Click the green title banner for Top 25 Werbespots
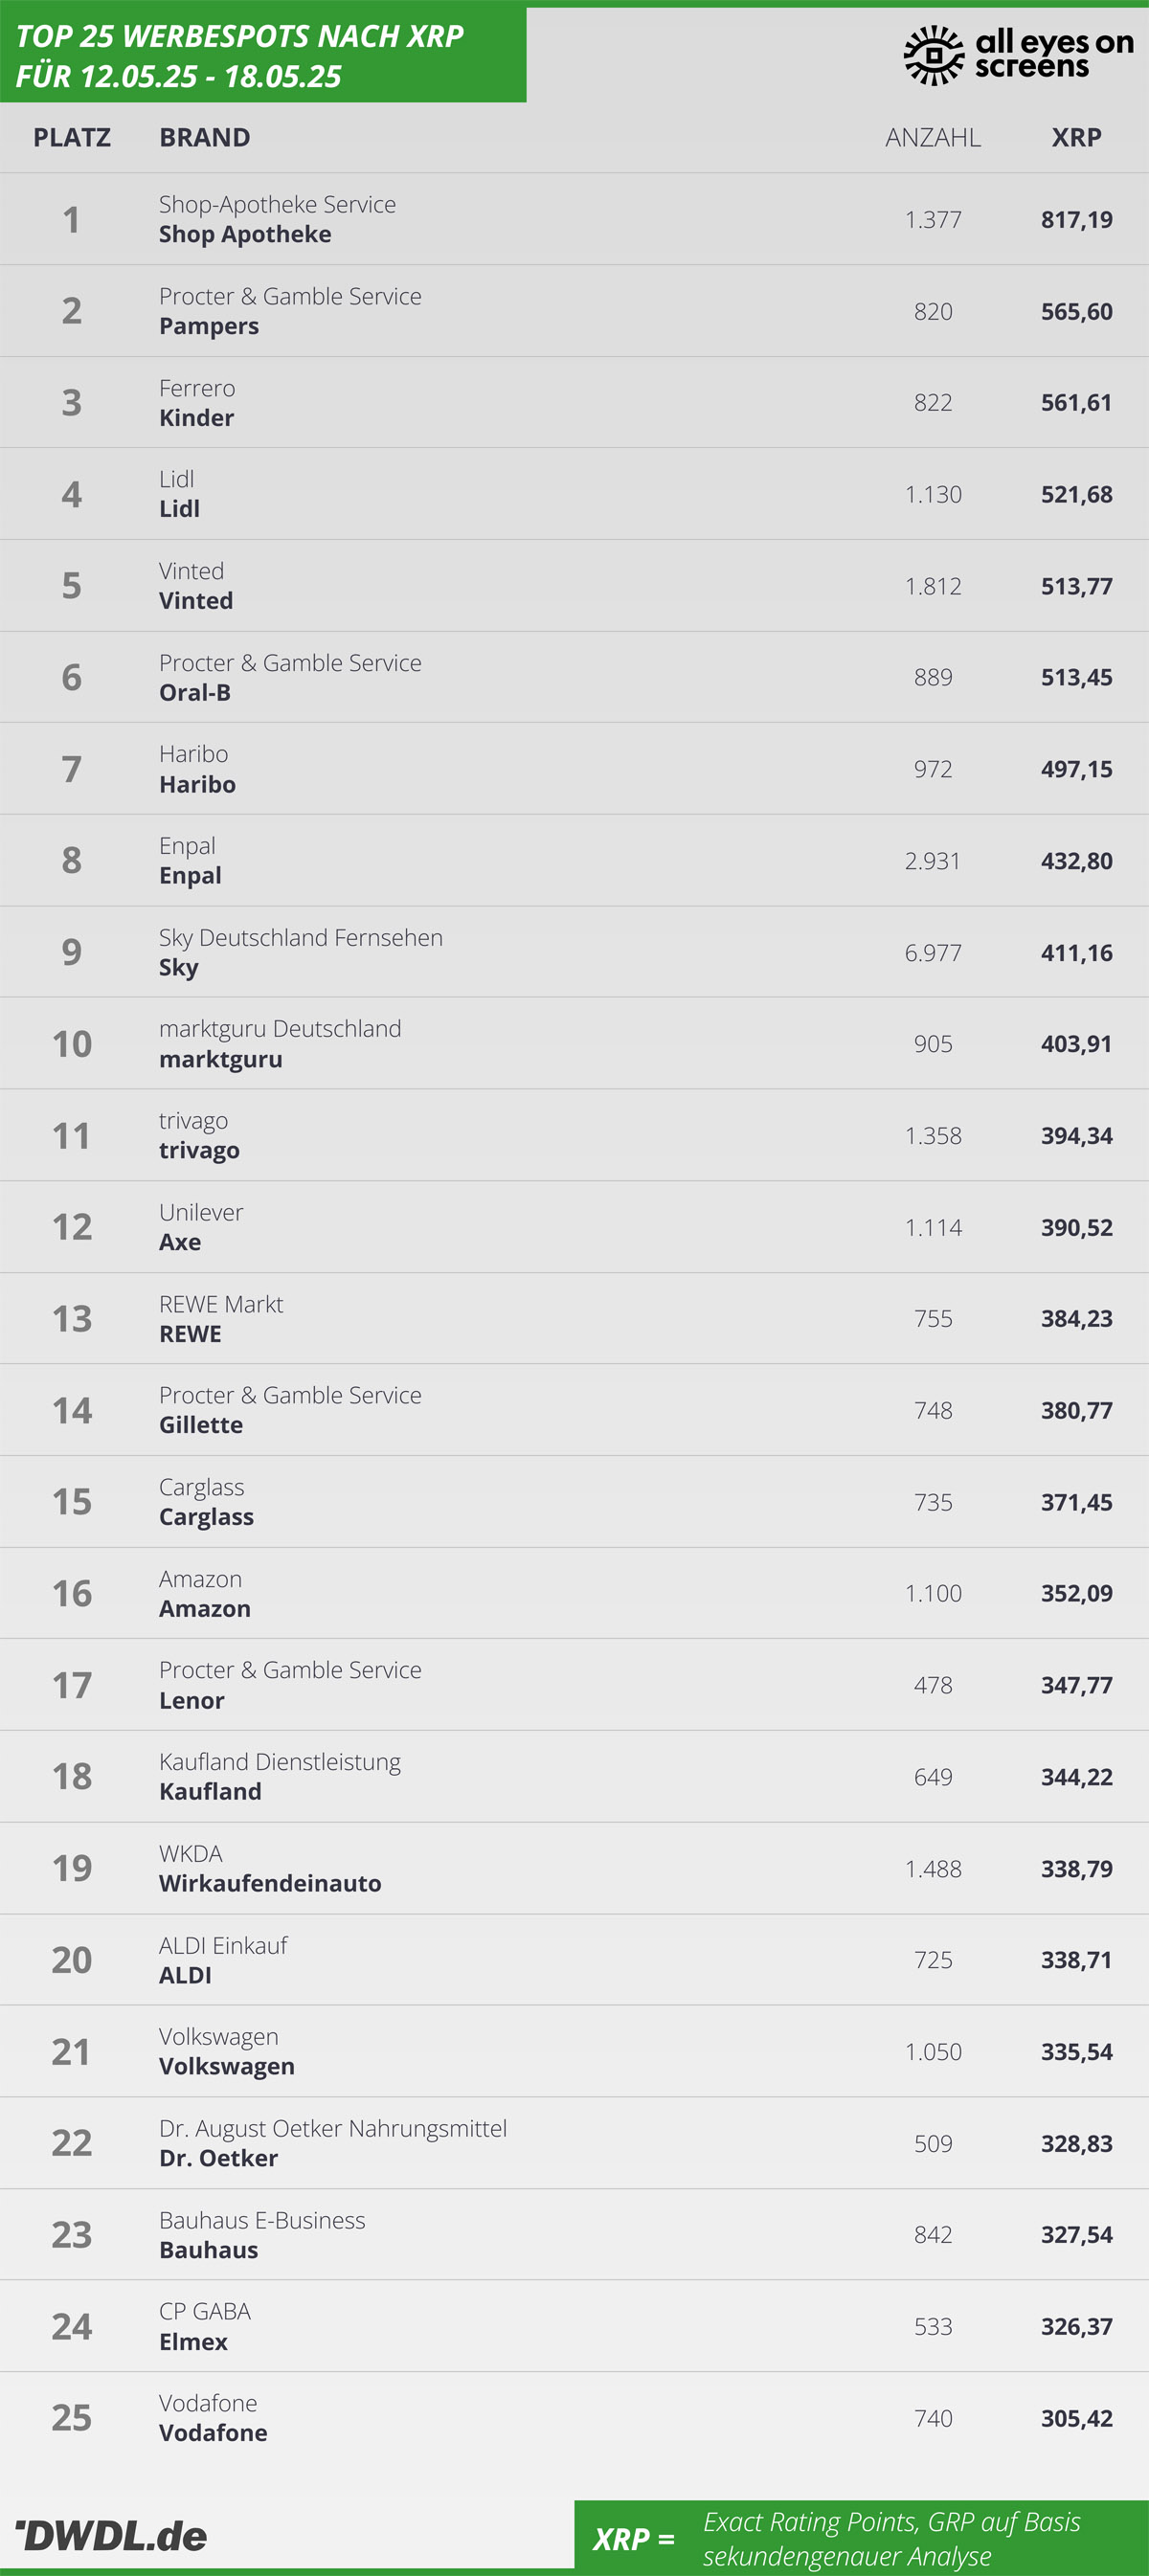Viewport: 1149px width, 2576px height. click(x=263, y=54)
